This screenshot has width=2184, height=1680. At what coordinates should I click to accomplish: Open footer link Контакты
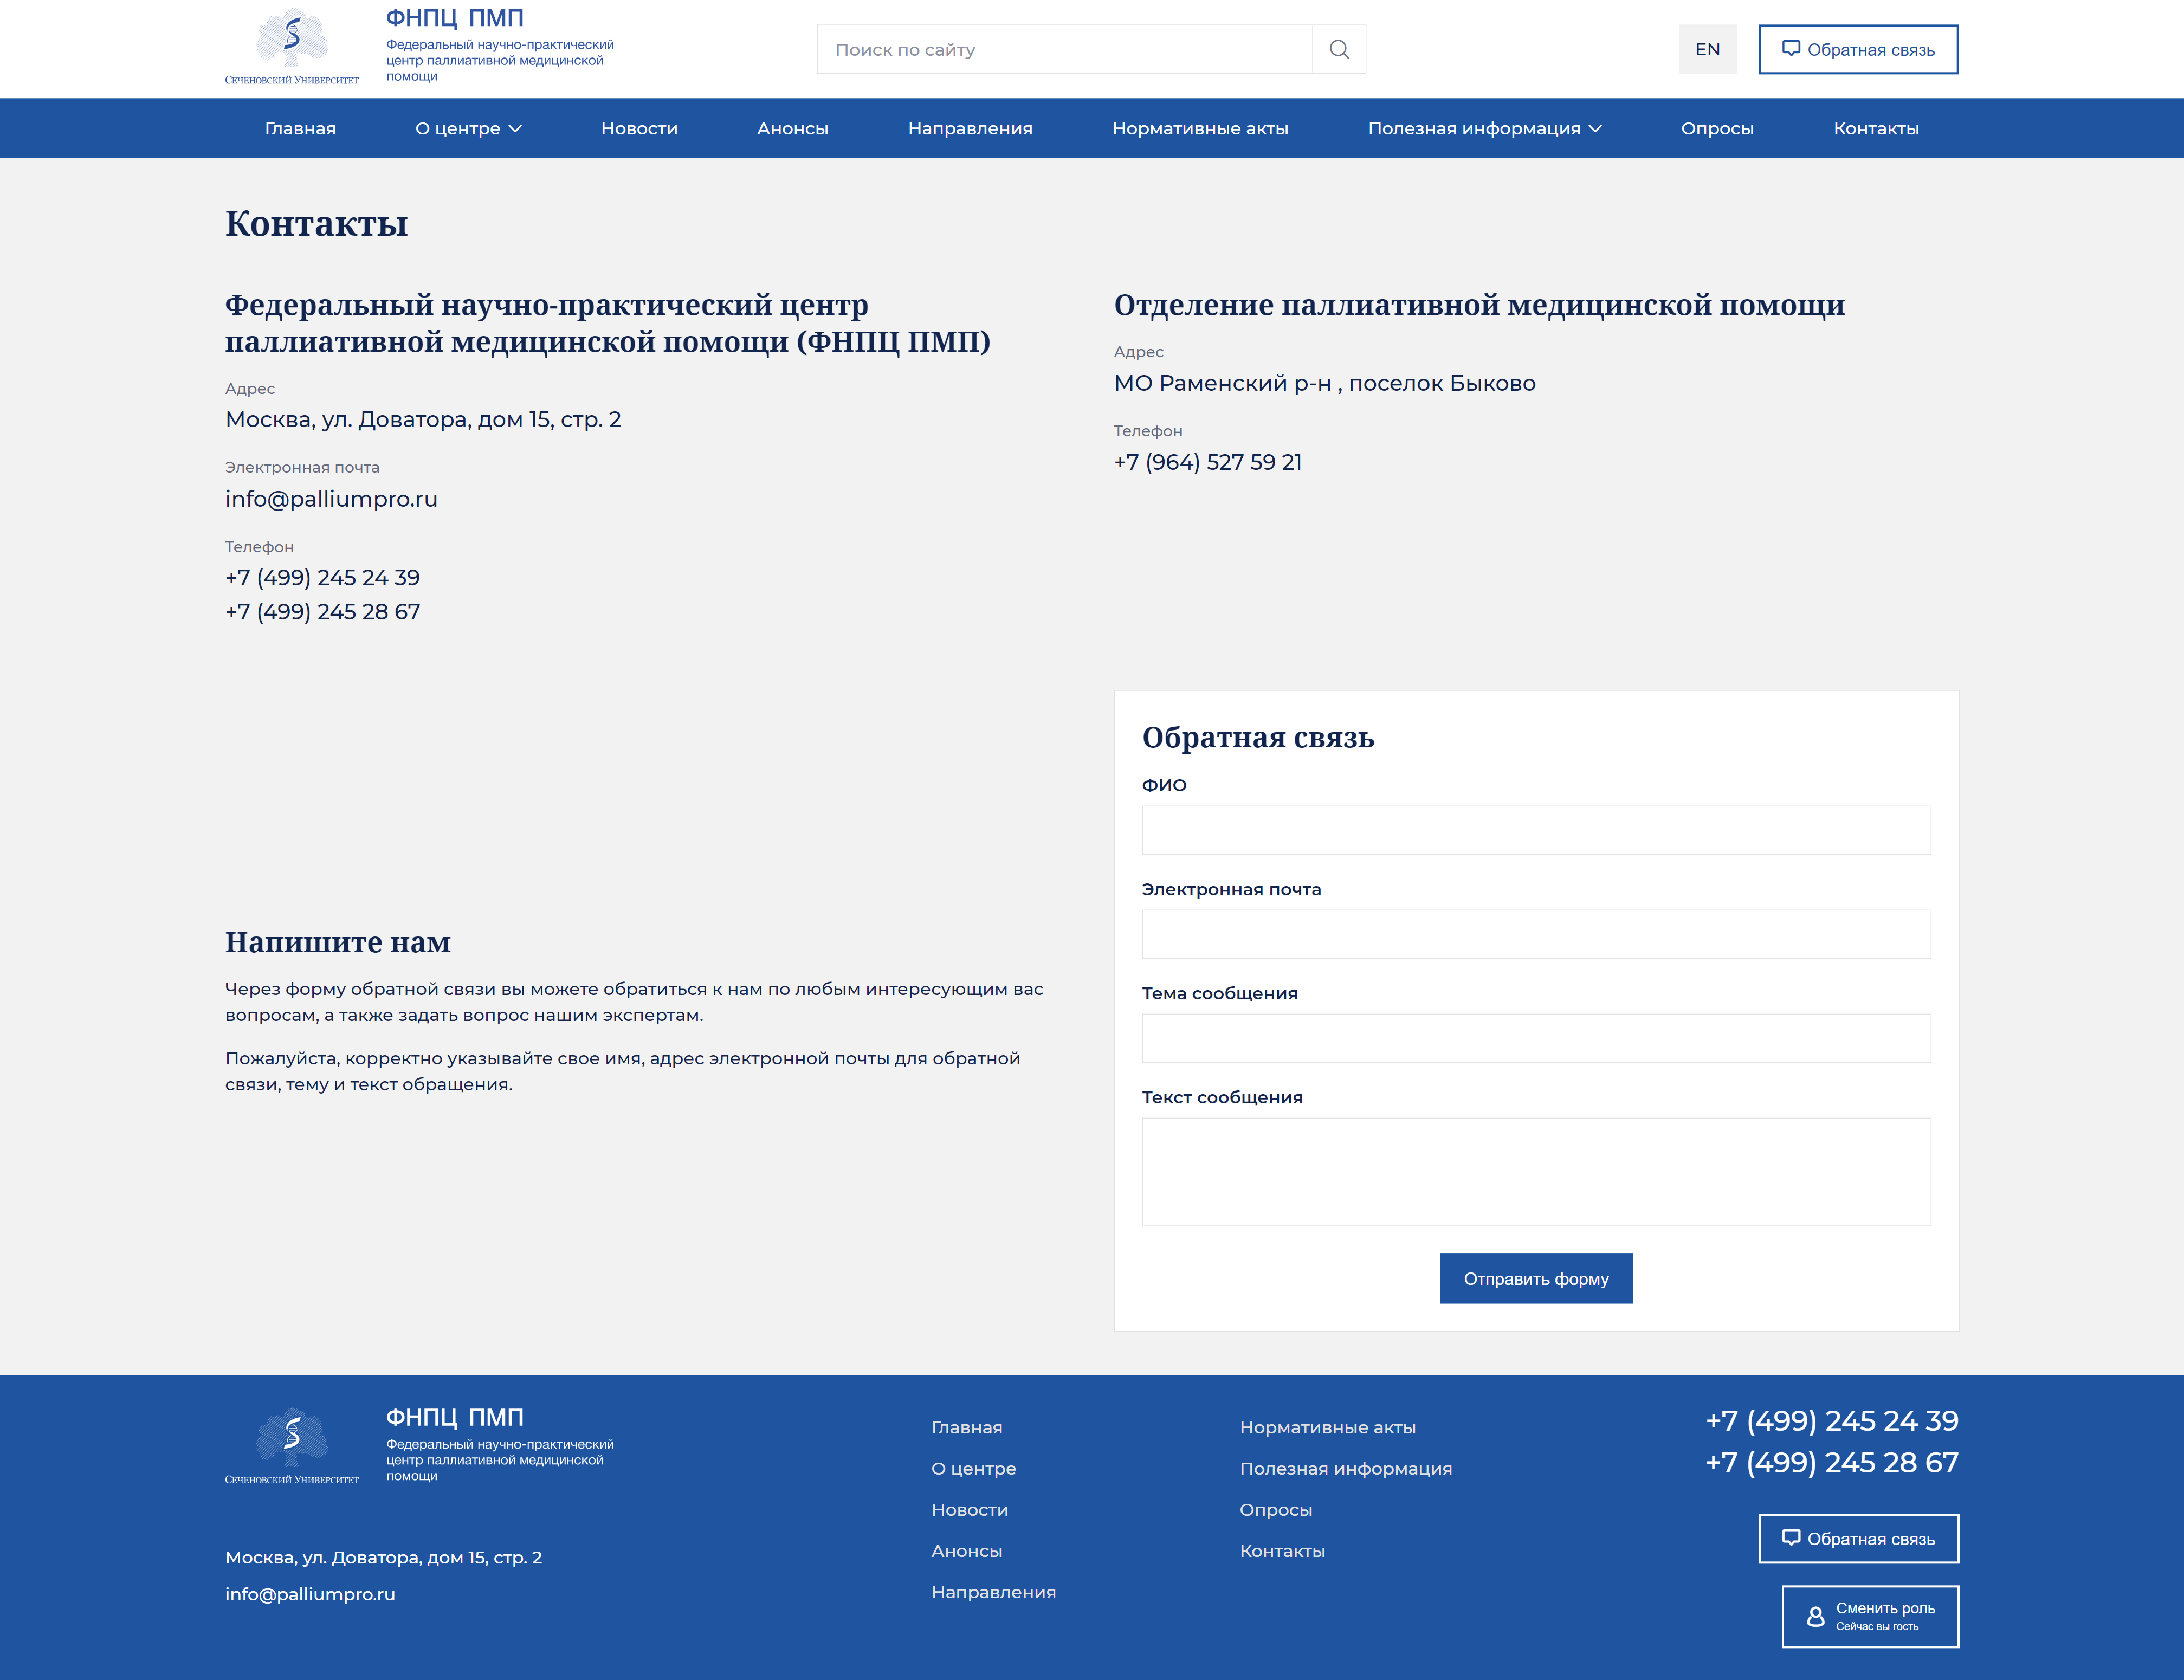1282,1550
